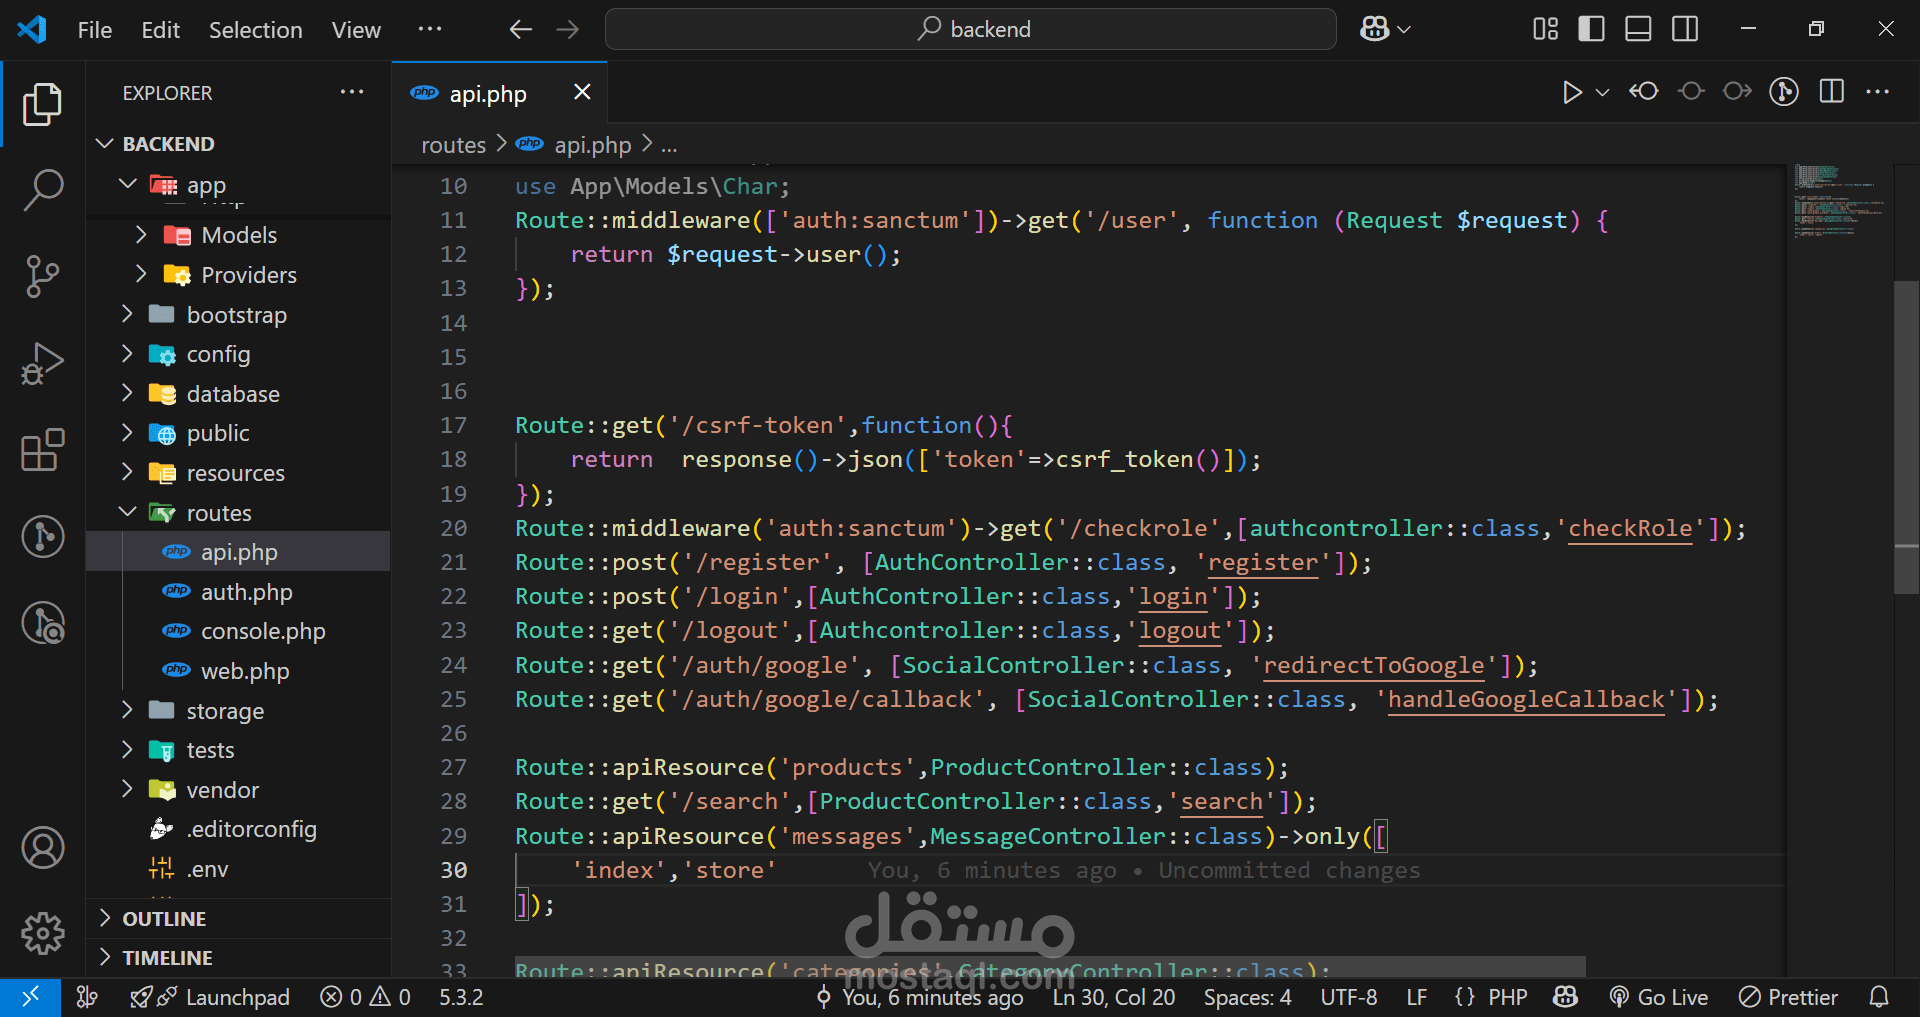
Task: Open the notifications bell
Action: (x=1878, y=996)
